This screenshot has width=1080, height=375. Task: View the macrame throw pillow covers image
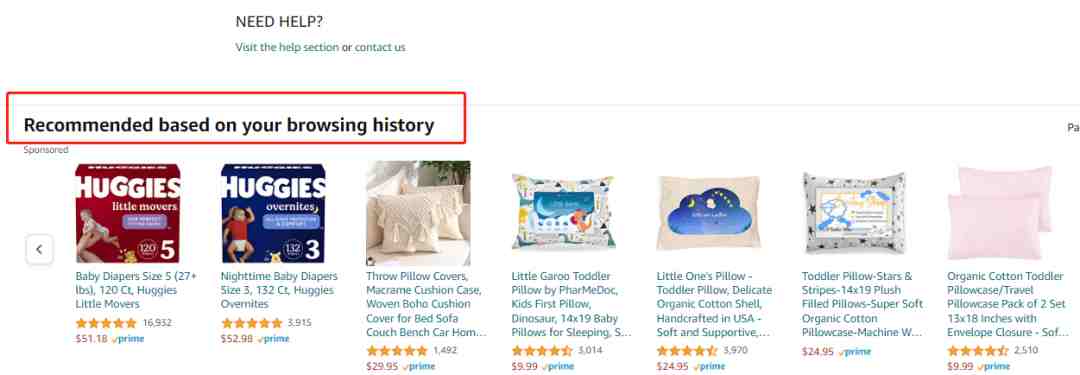(418, 214)
